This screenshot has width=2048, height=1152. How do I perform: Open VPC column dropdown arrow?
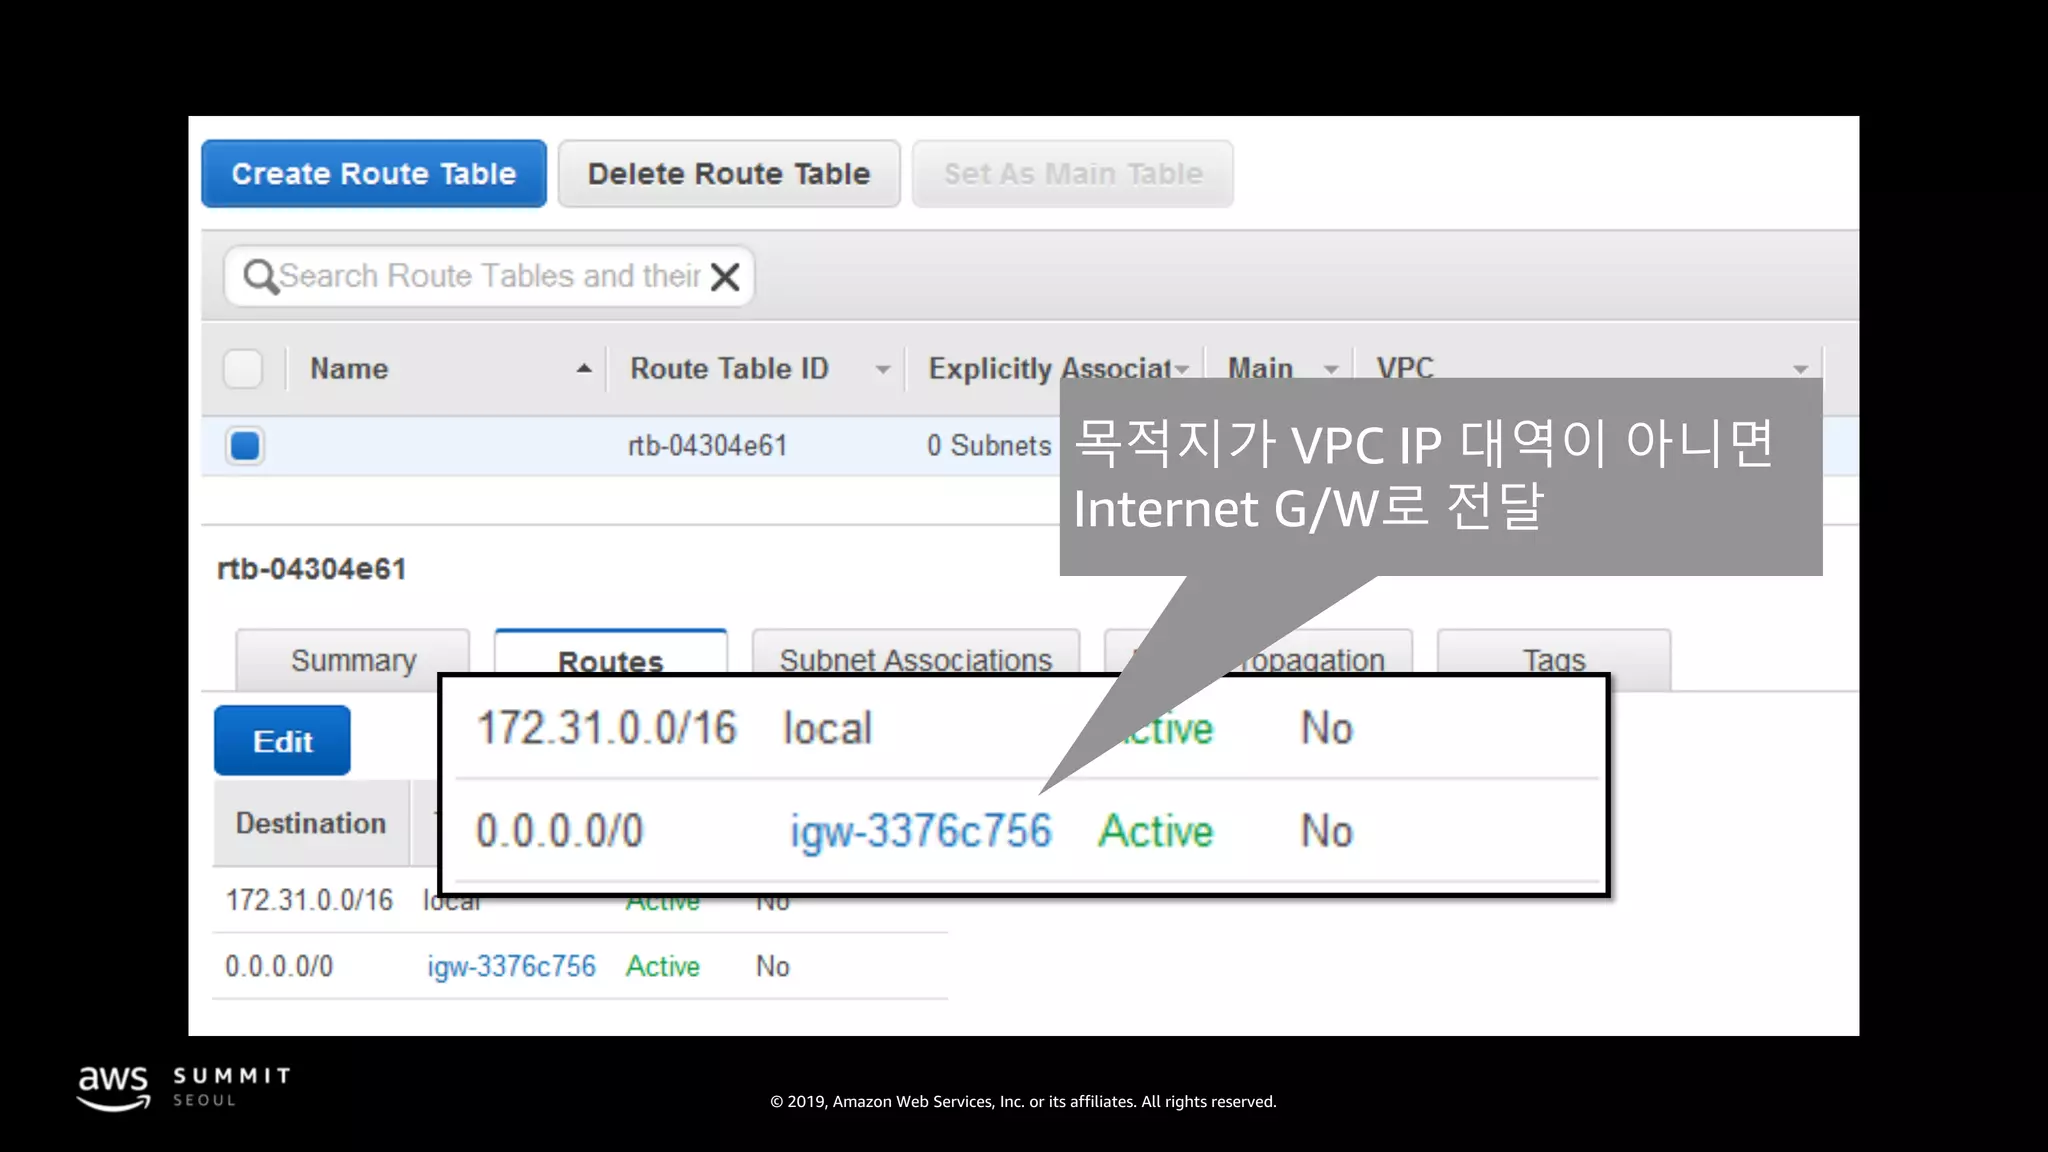(1801, 370)
